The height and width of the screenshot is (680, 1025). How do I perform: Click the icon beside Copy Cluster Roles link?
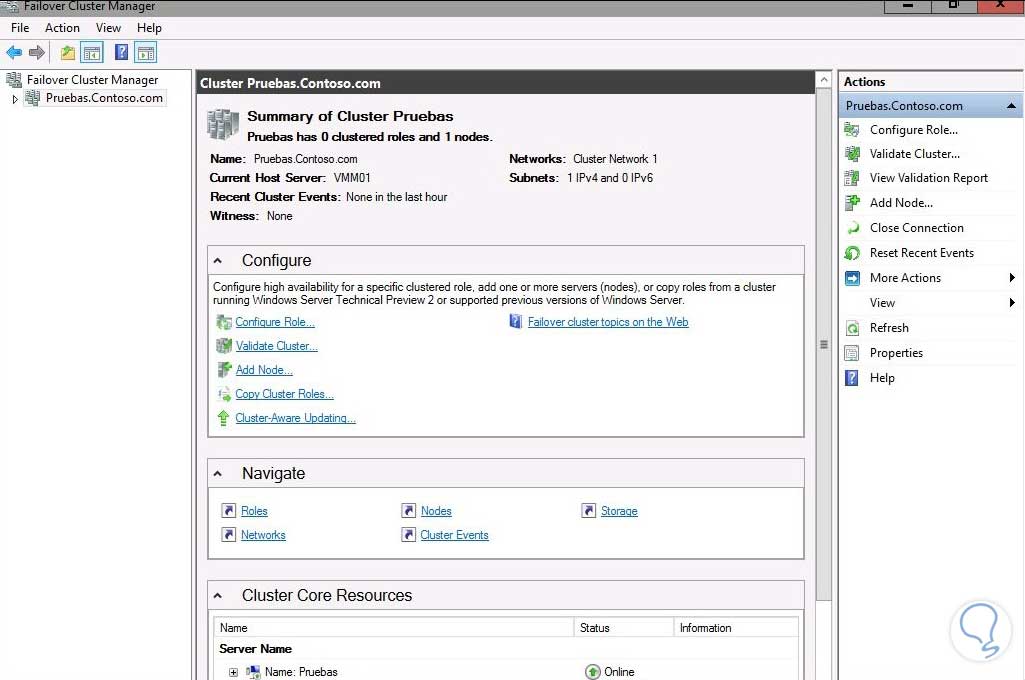coord(224,394)
